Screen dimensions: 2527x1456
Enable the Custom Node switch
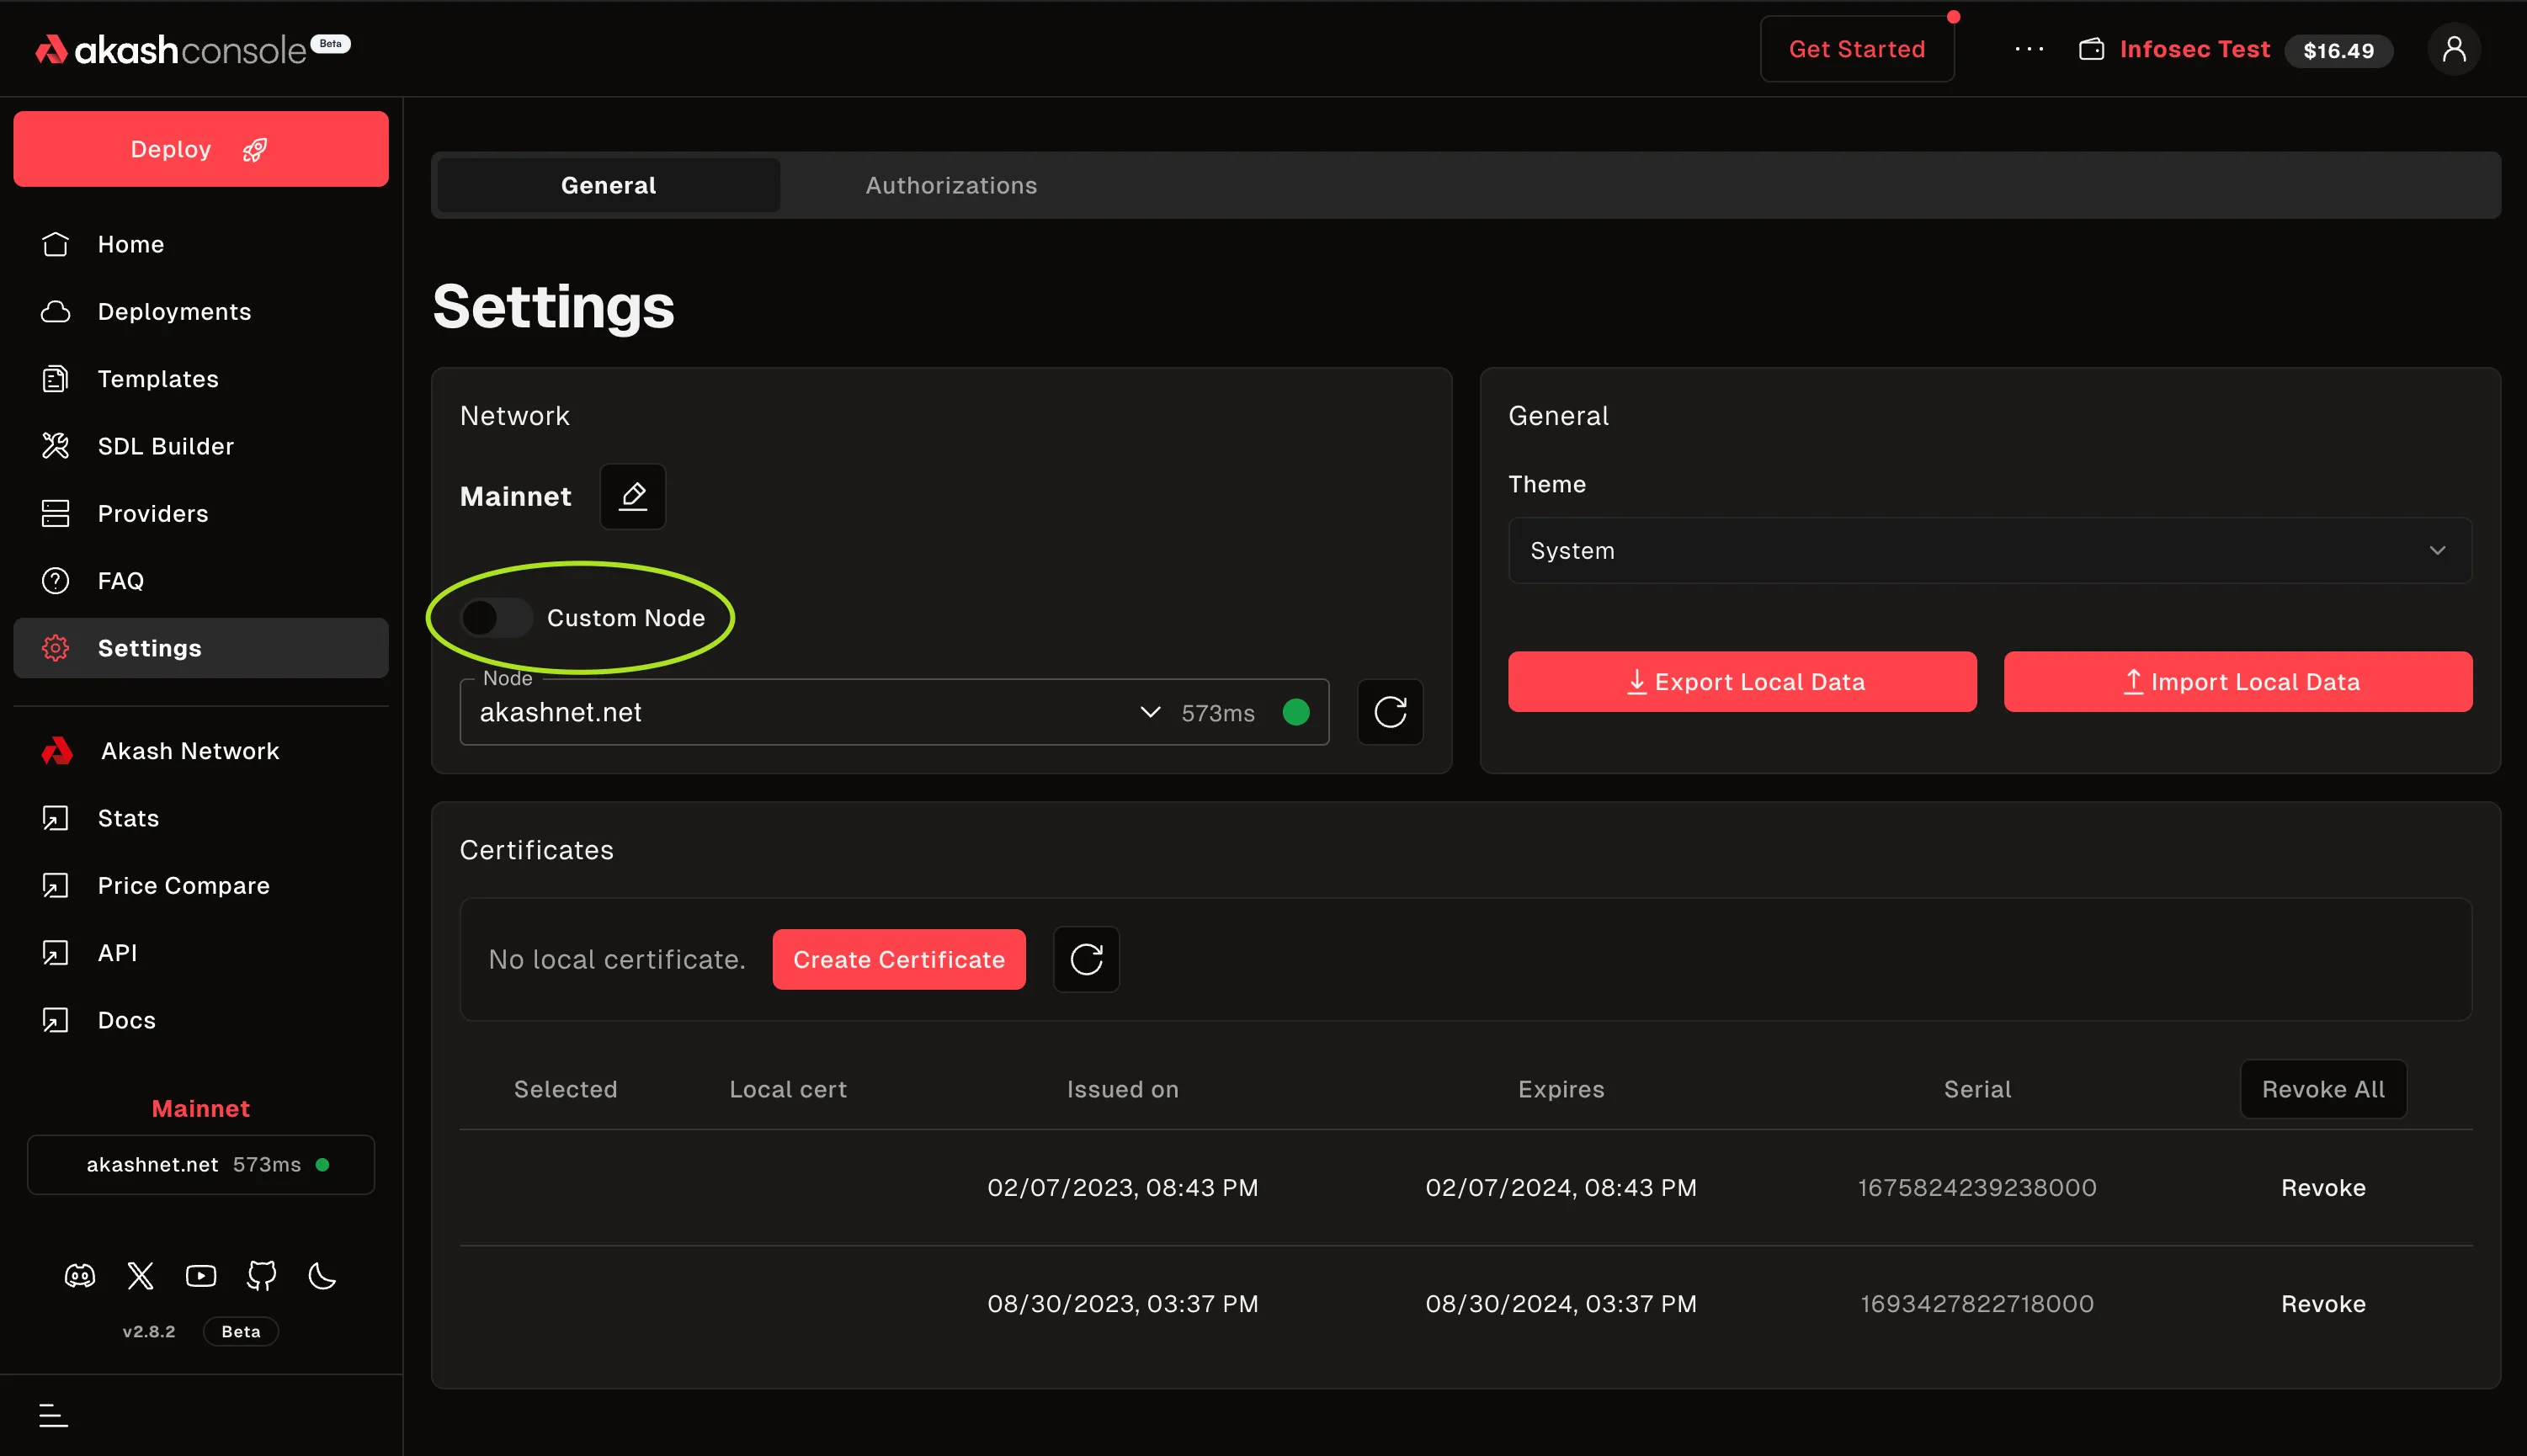497,618
